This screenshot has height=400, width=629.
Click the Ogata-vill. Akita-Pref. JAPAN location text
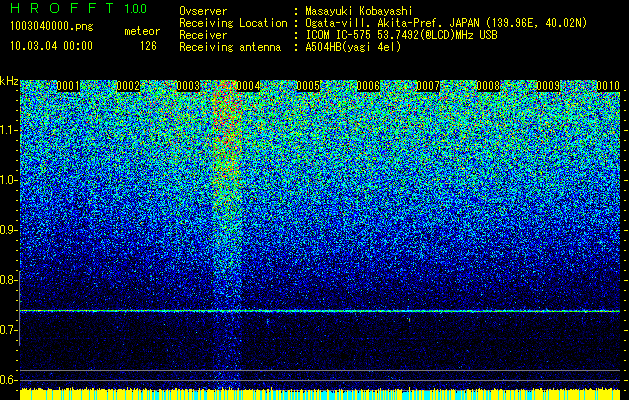click(x=446, y=23)
